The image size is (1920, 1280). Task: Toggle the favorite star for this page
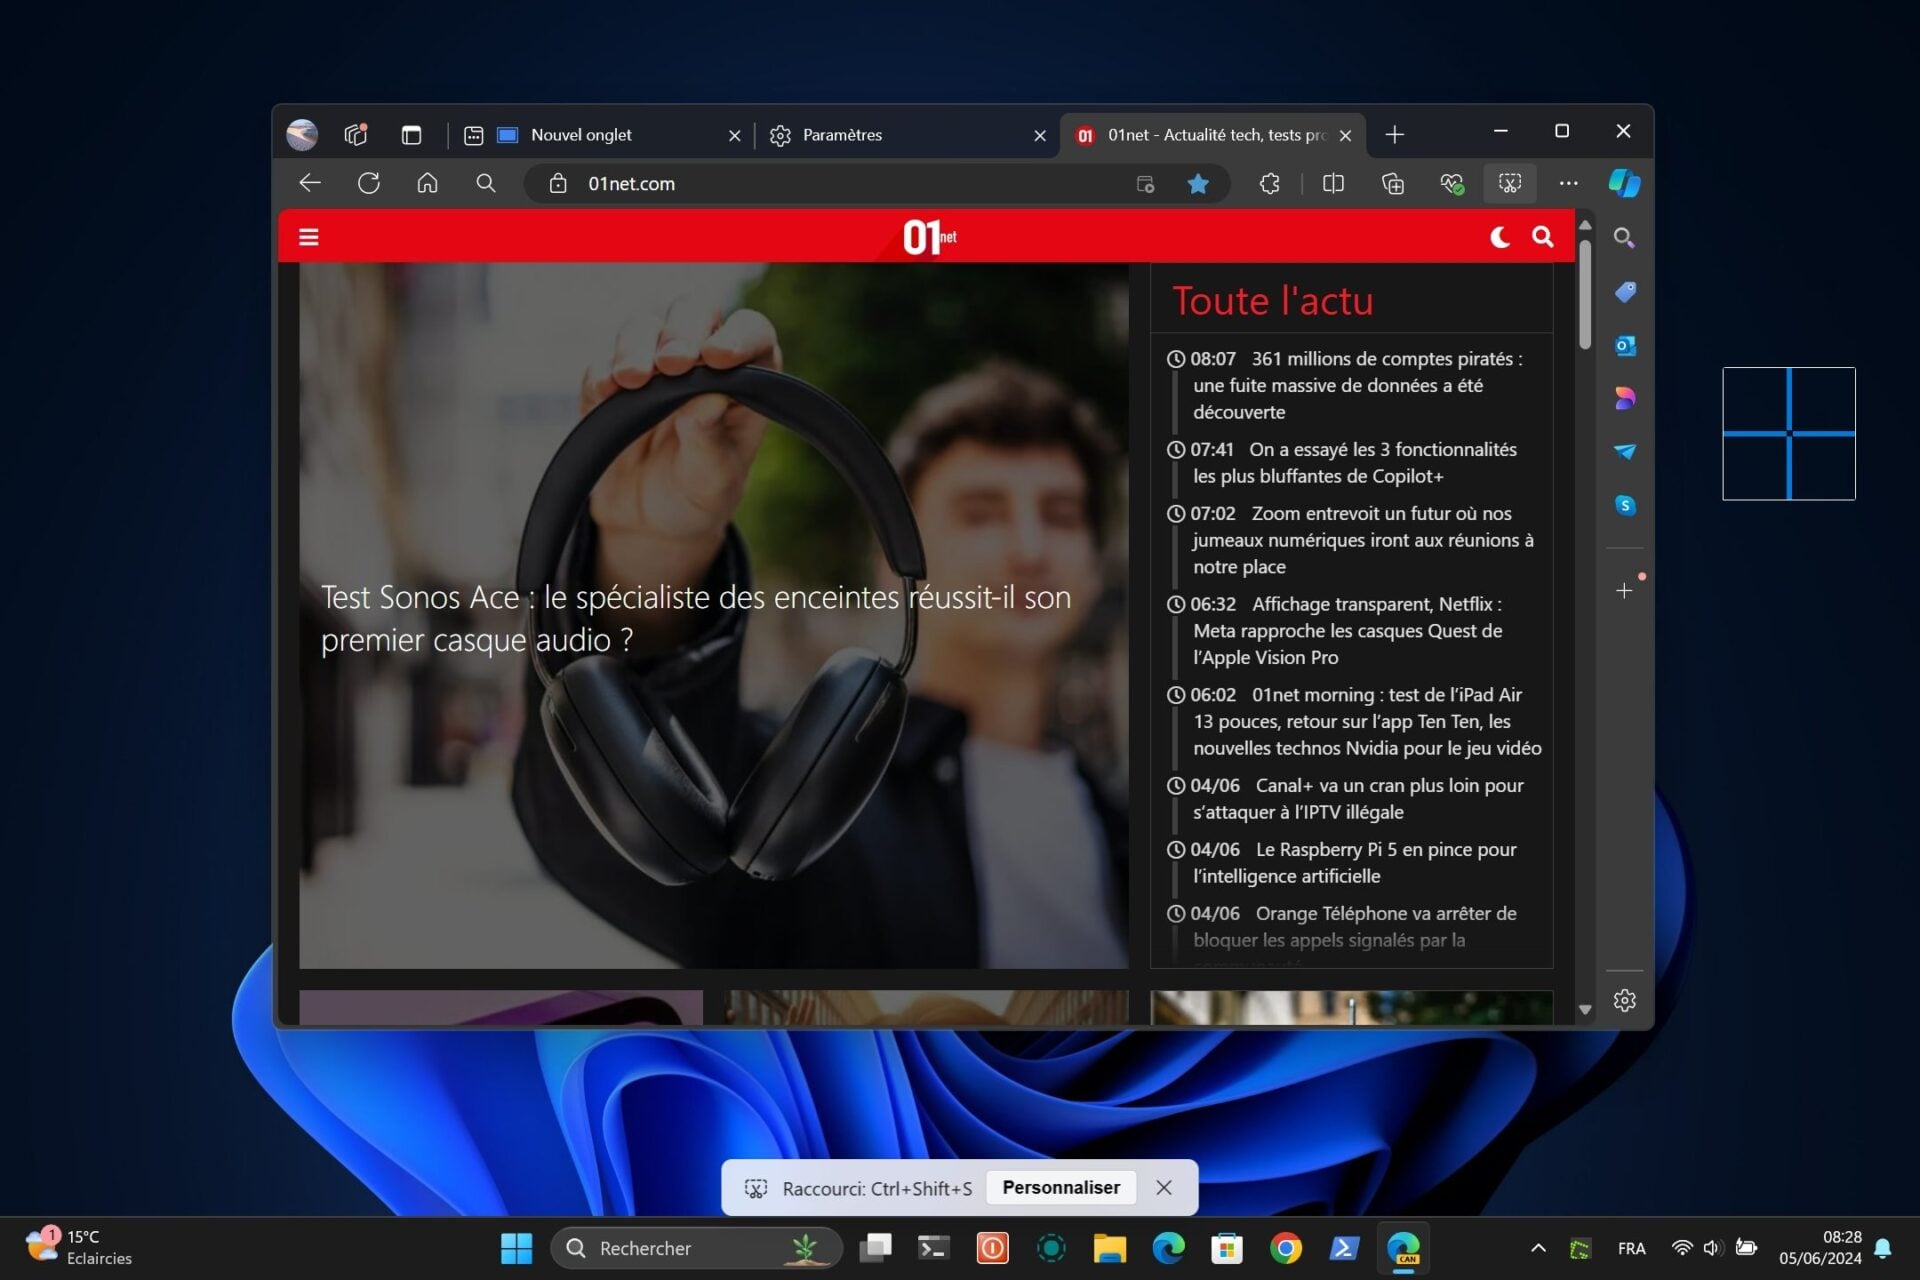[x=1197, y=184]
